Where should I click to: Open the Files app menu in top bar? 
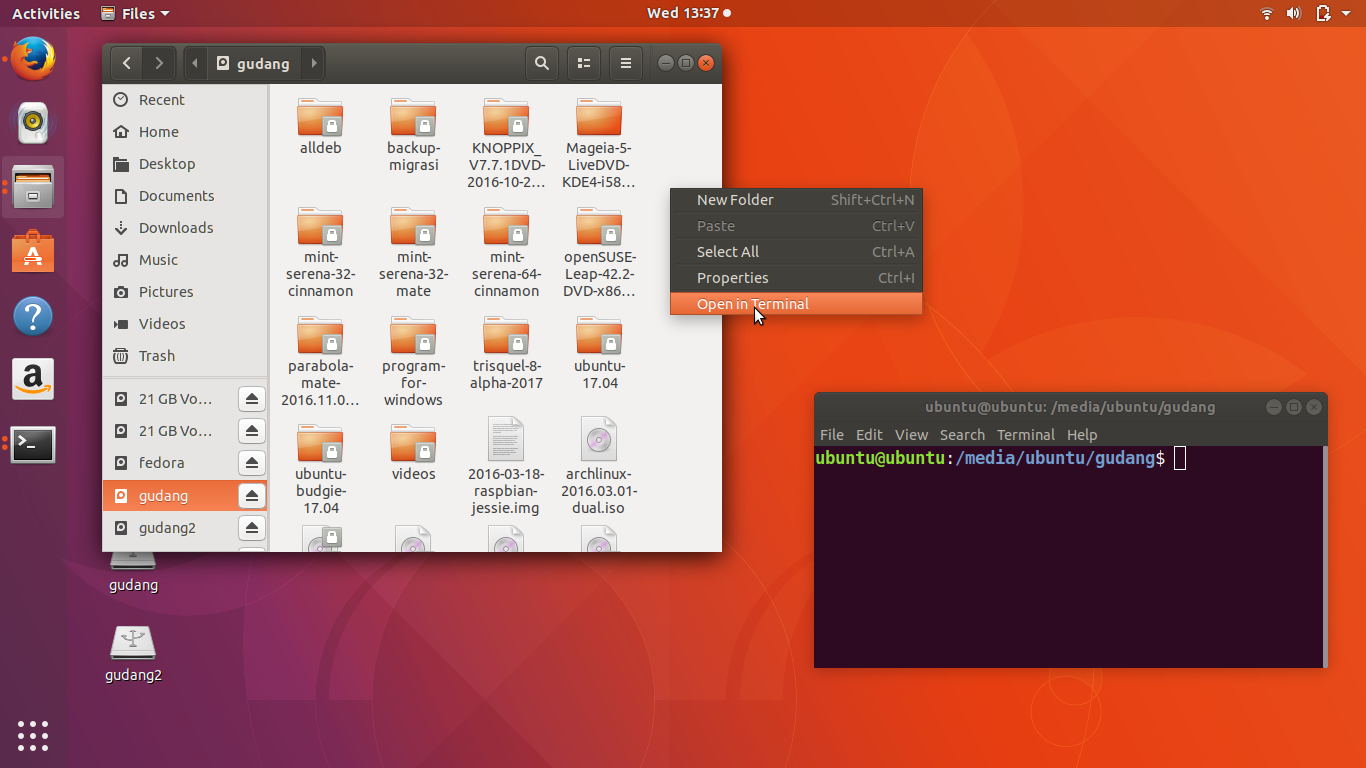point(136,13)
